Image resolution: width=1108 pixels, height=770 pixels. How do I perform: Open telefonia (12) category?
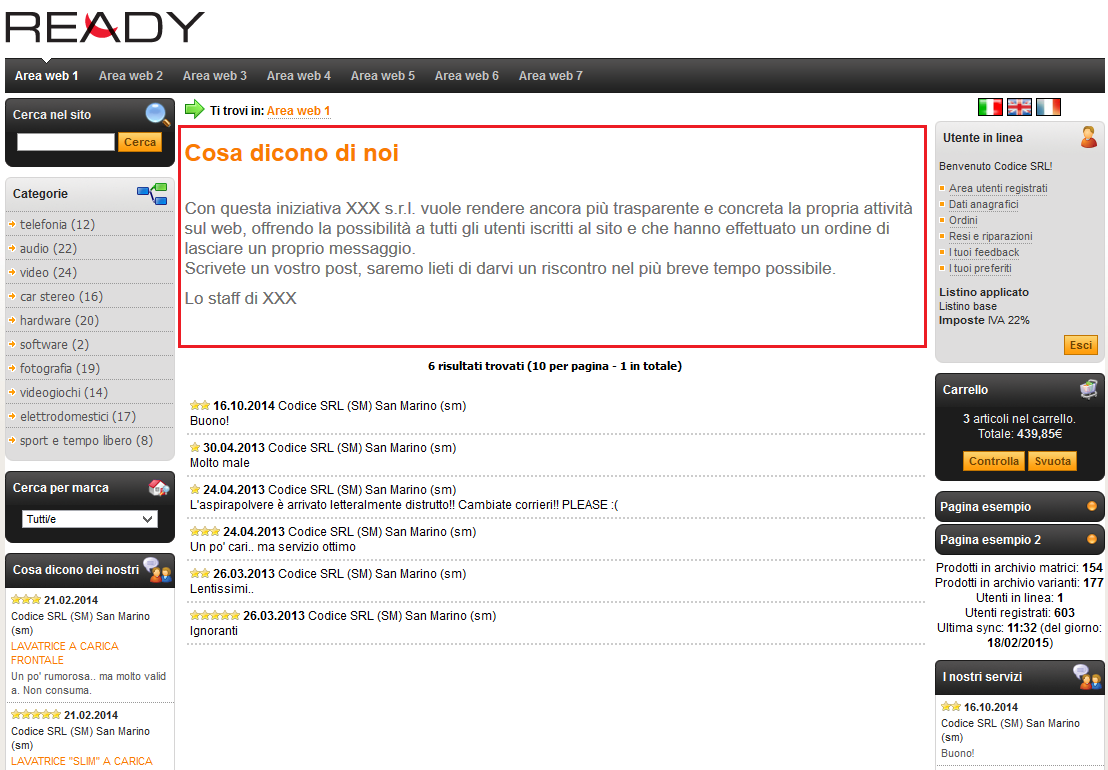57,225
